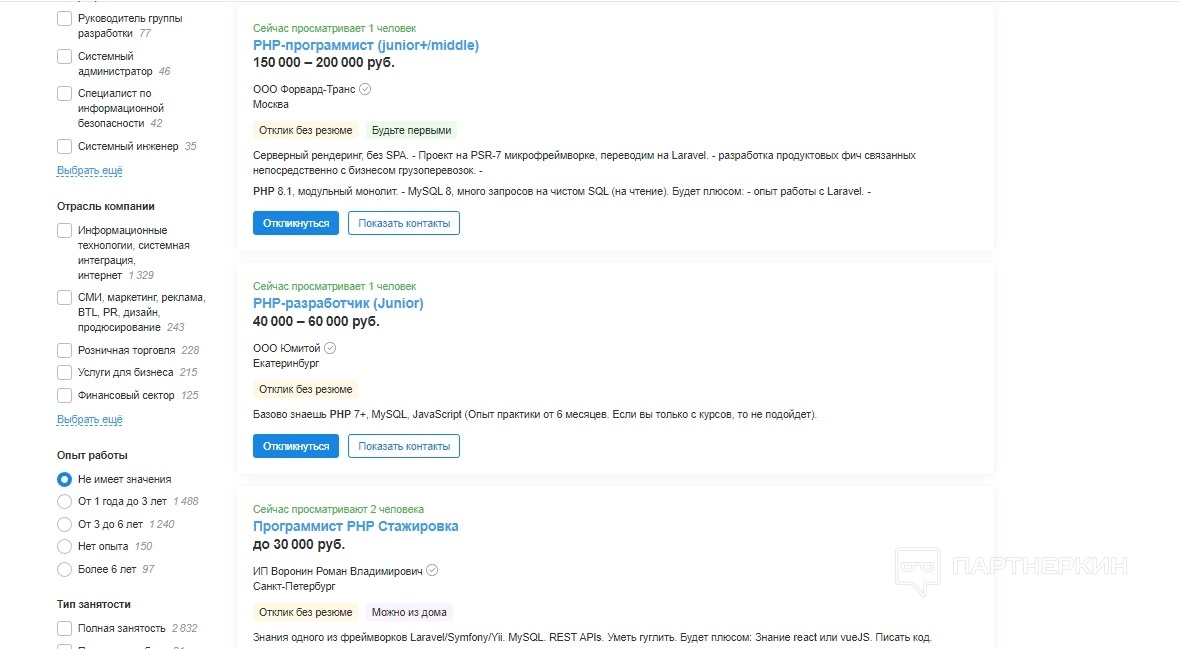The width and height of the screenshot is (1179, 649).
Task: Open the PHP-программист (junior+/middle) vacancy
Action: pyautogui.click(x=366, y=45)
